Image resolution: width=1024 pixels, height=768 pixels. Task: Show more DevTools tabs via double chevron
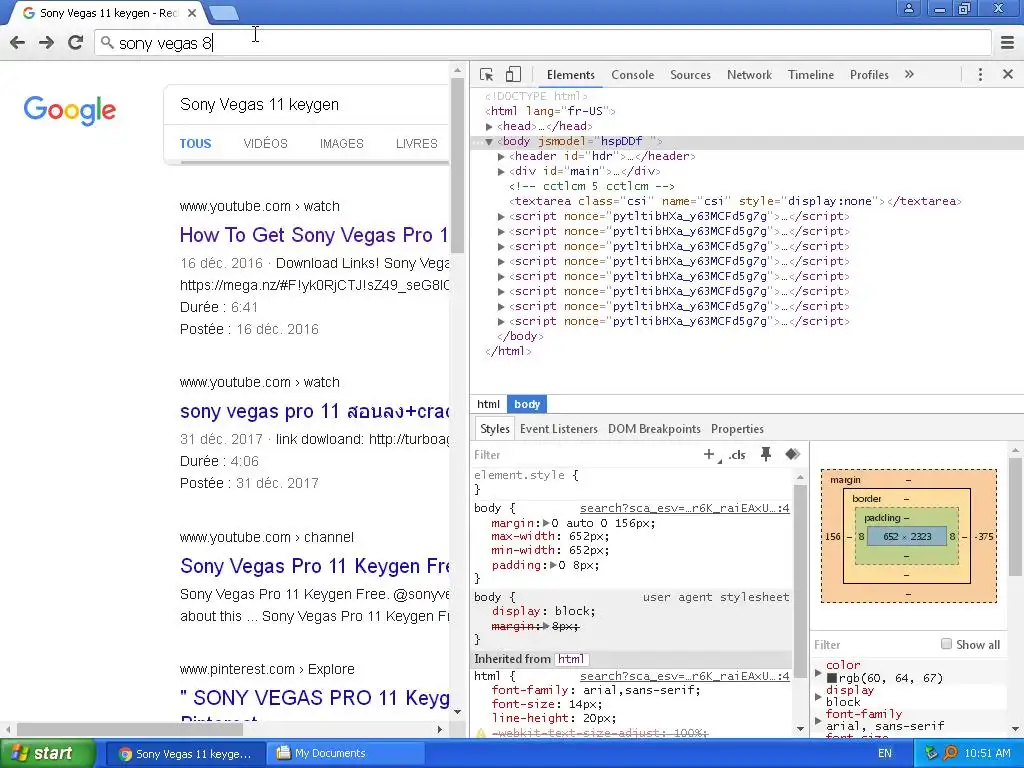pyautogui.click(x=909, y=74)
